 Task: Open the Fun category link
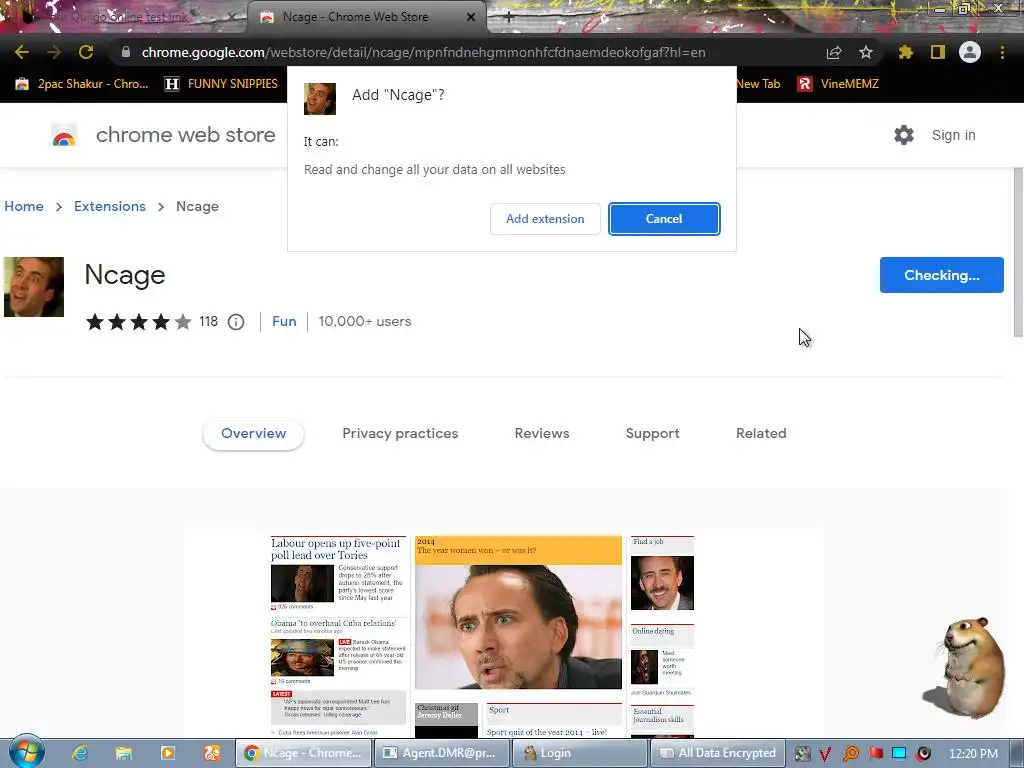(x=284, y=321)
